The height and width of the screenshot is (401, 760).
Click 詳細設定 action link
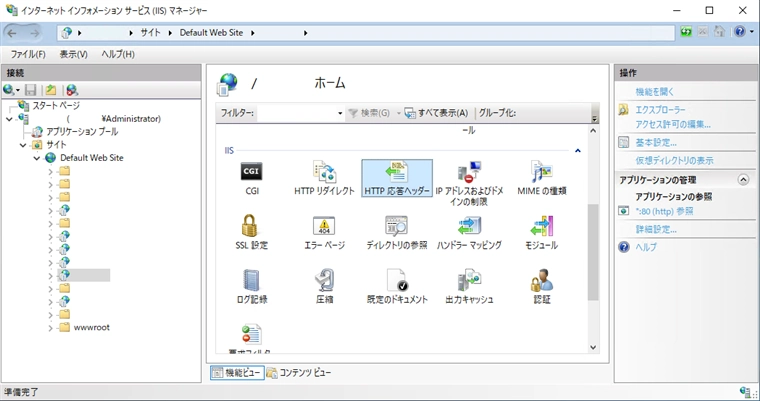[656, 229]
